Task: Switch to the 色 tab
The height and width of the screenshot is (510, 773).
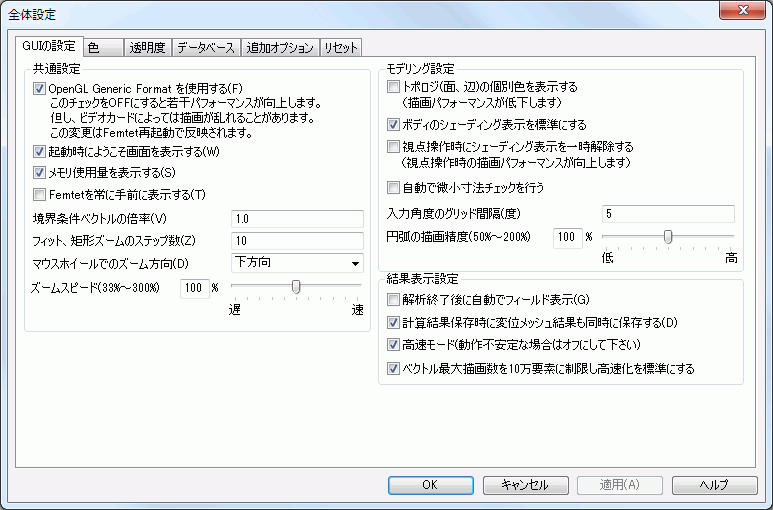Action: coord(94,48)
